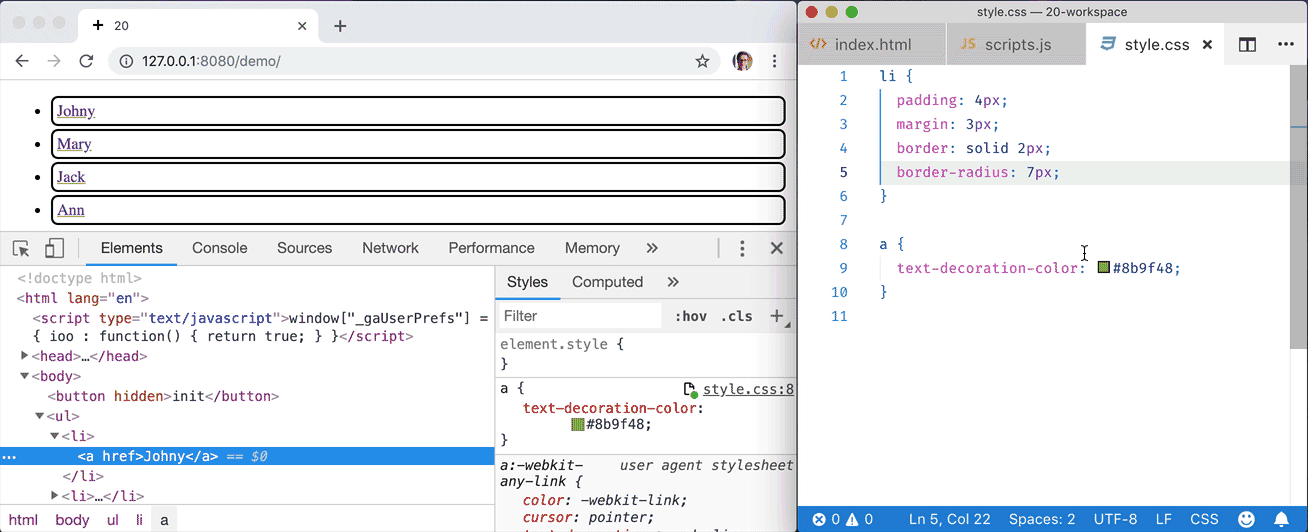
Task: Click the Jack link on page
Action: click(71, 177)
